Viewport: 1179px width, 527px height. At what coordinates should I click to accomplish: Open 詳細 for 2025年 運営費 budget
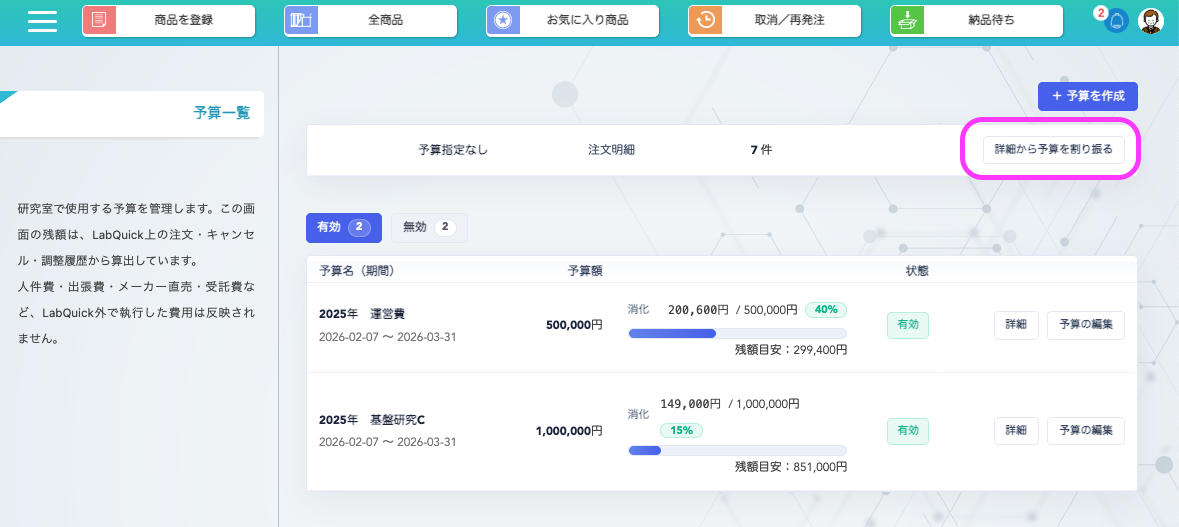[1015, 325]
